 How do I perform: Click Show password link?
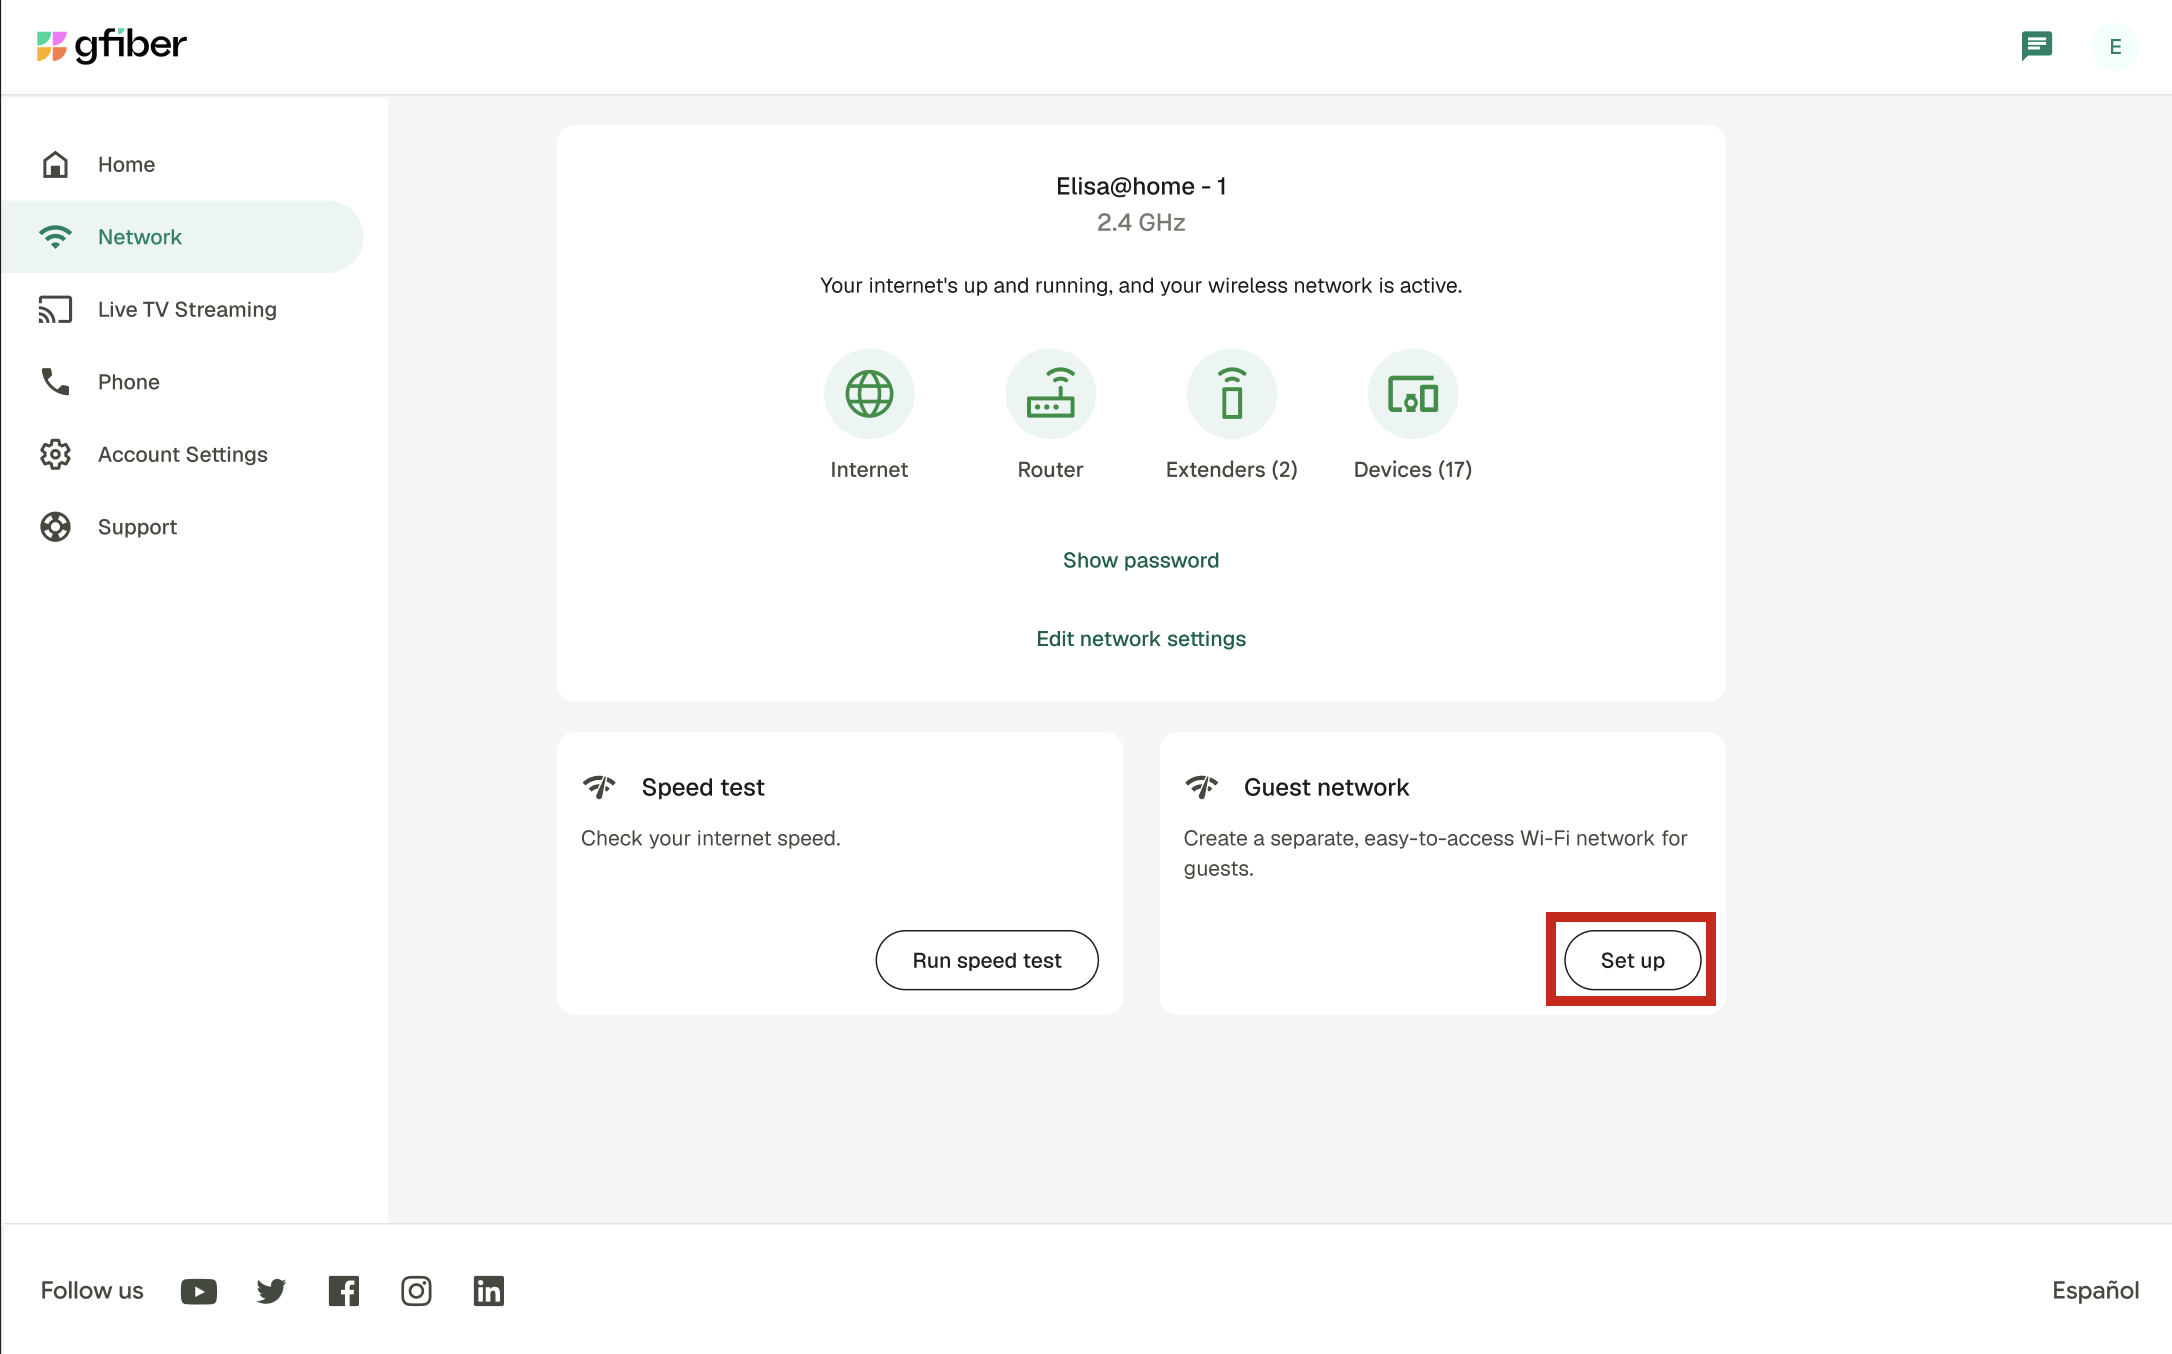[1141, 560]
